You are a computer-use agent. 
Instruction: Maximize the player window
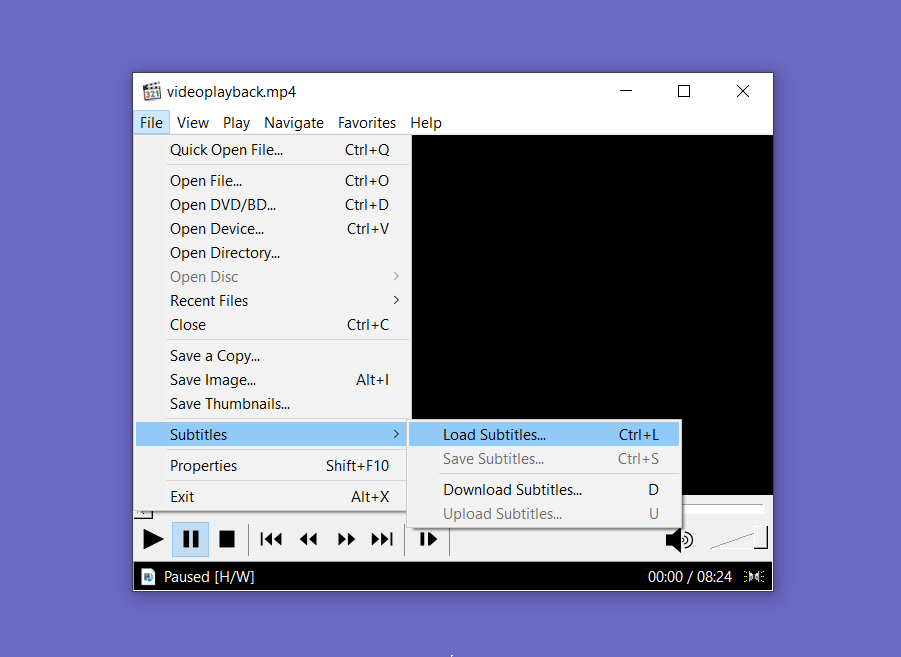[684, 91]
